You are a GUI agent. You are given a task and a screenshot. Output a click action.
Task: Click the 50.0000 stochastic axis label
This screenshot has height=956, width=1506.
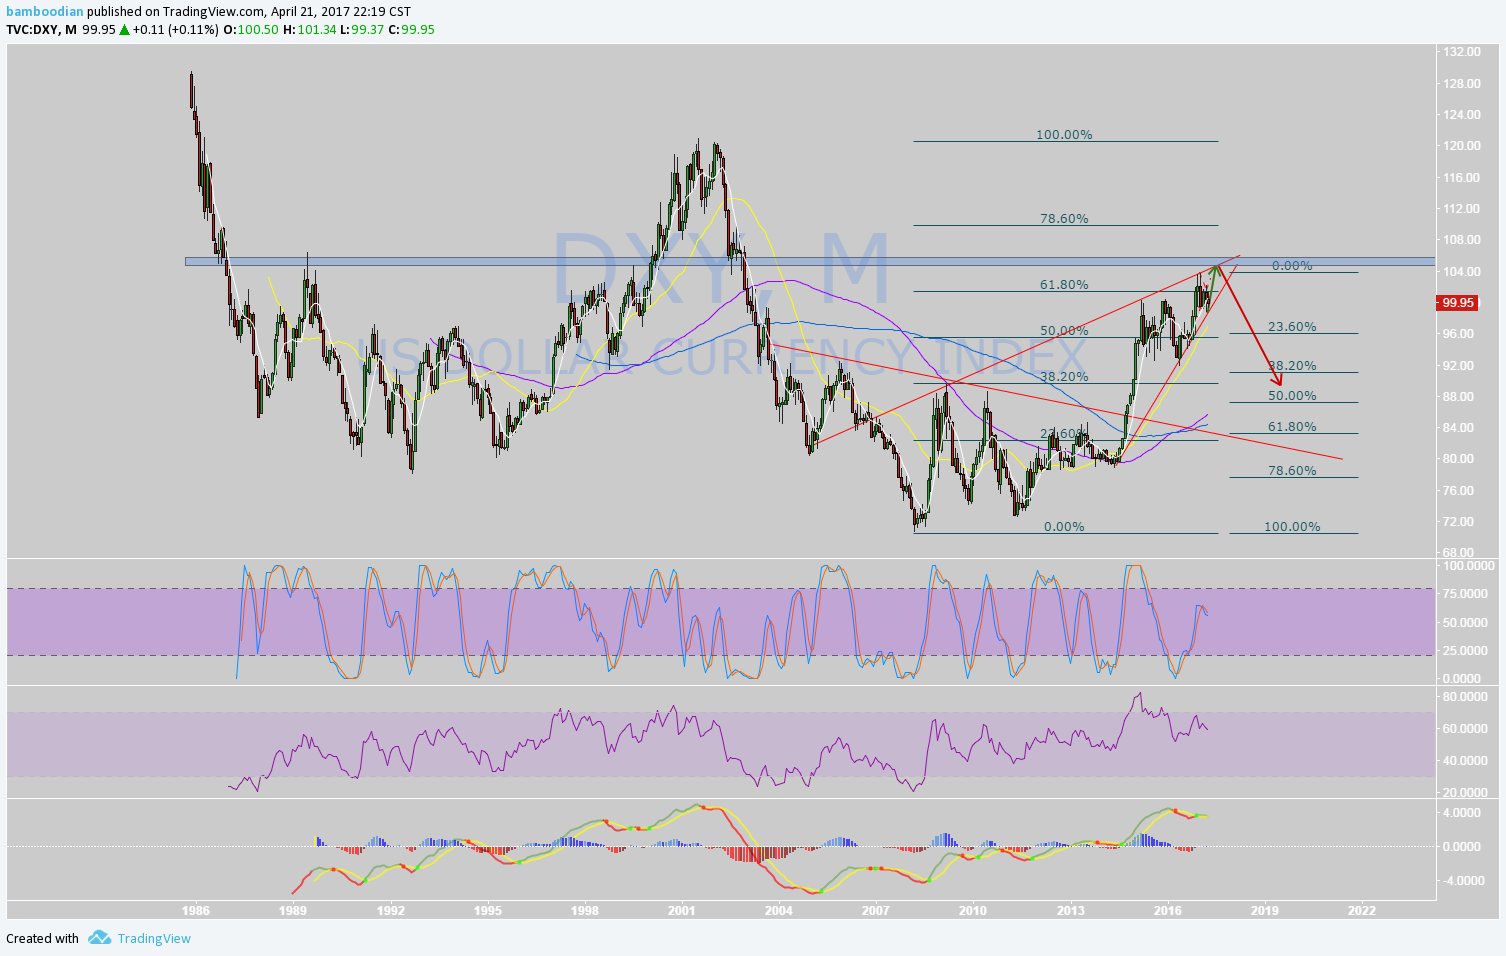(x=1465, y=622)
